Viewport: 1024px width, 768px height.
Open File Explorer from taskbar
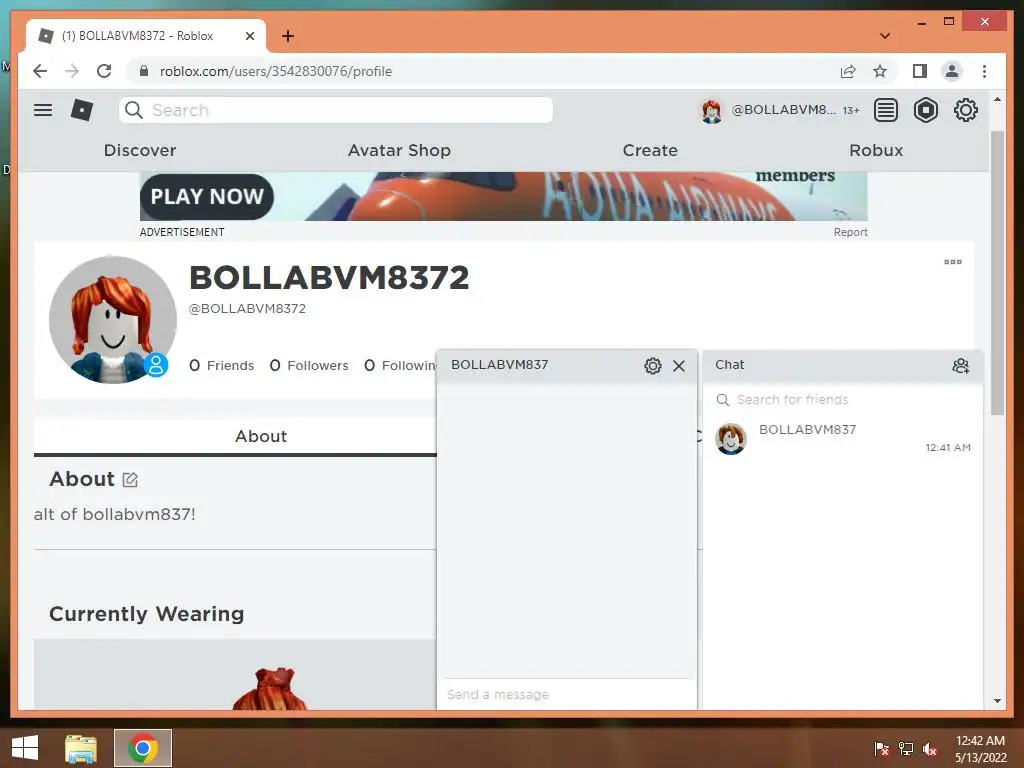pos(81,748)
